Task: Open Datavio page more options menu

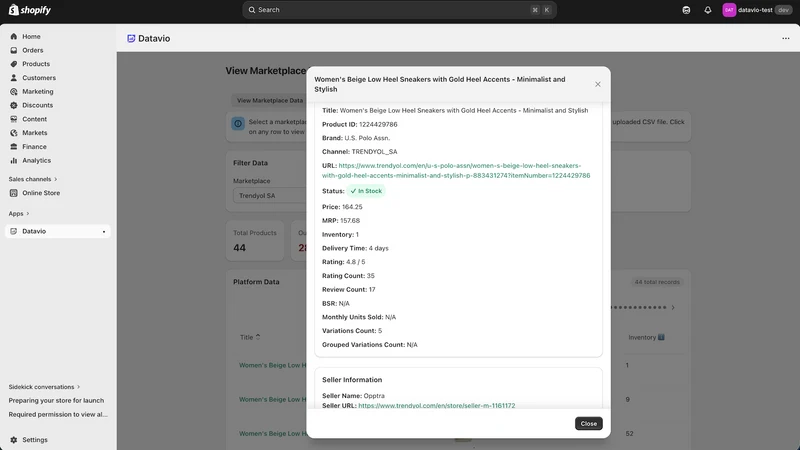Action: coord(786,38)
